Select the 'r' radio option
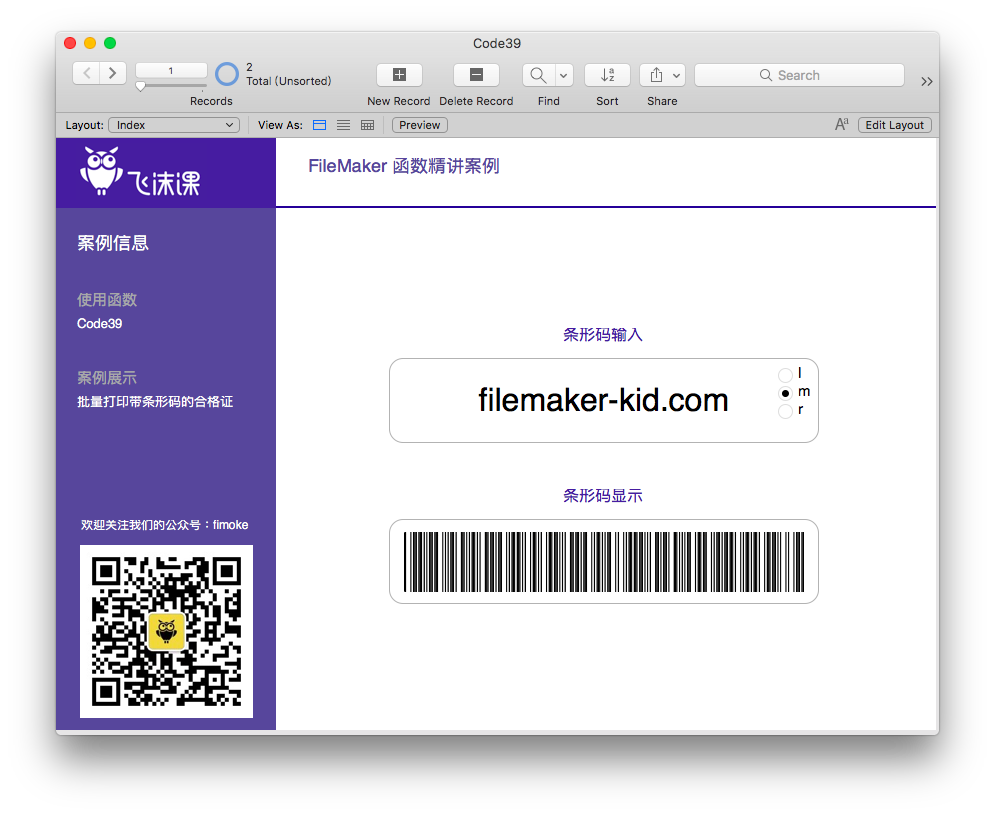This screenshot has width=995, height=815. pos(786,411)
